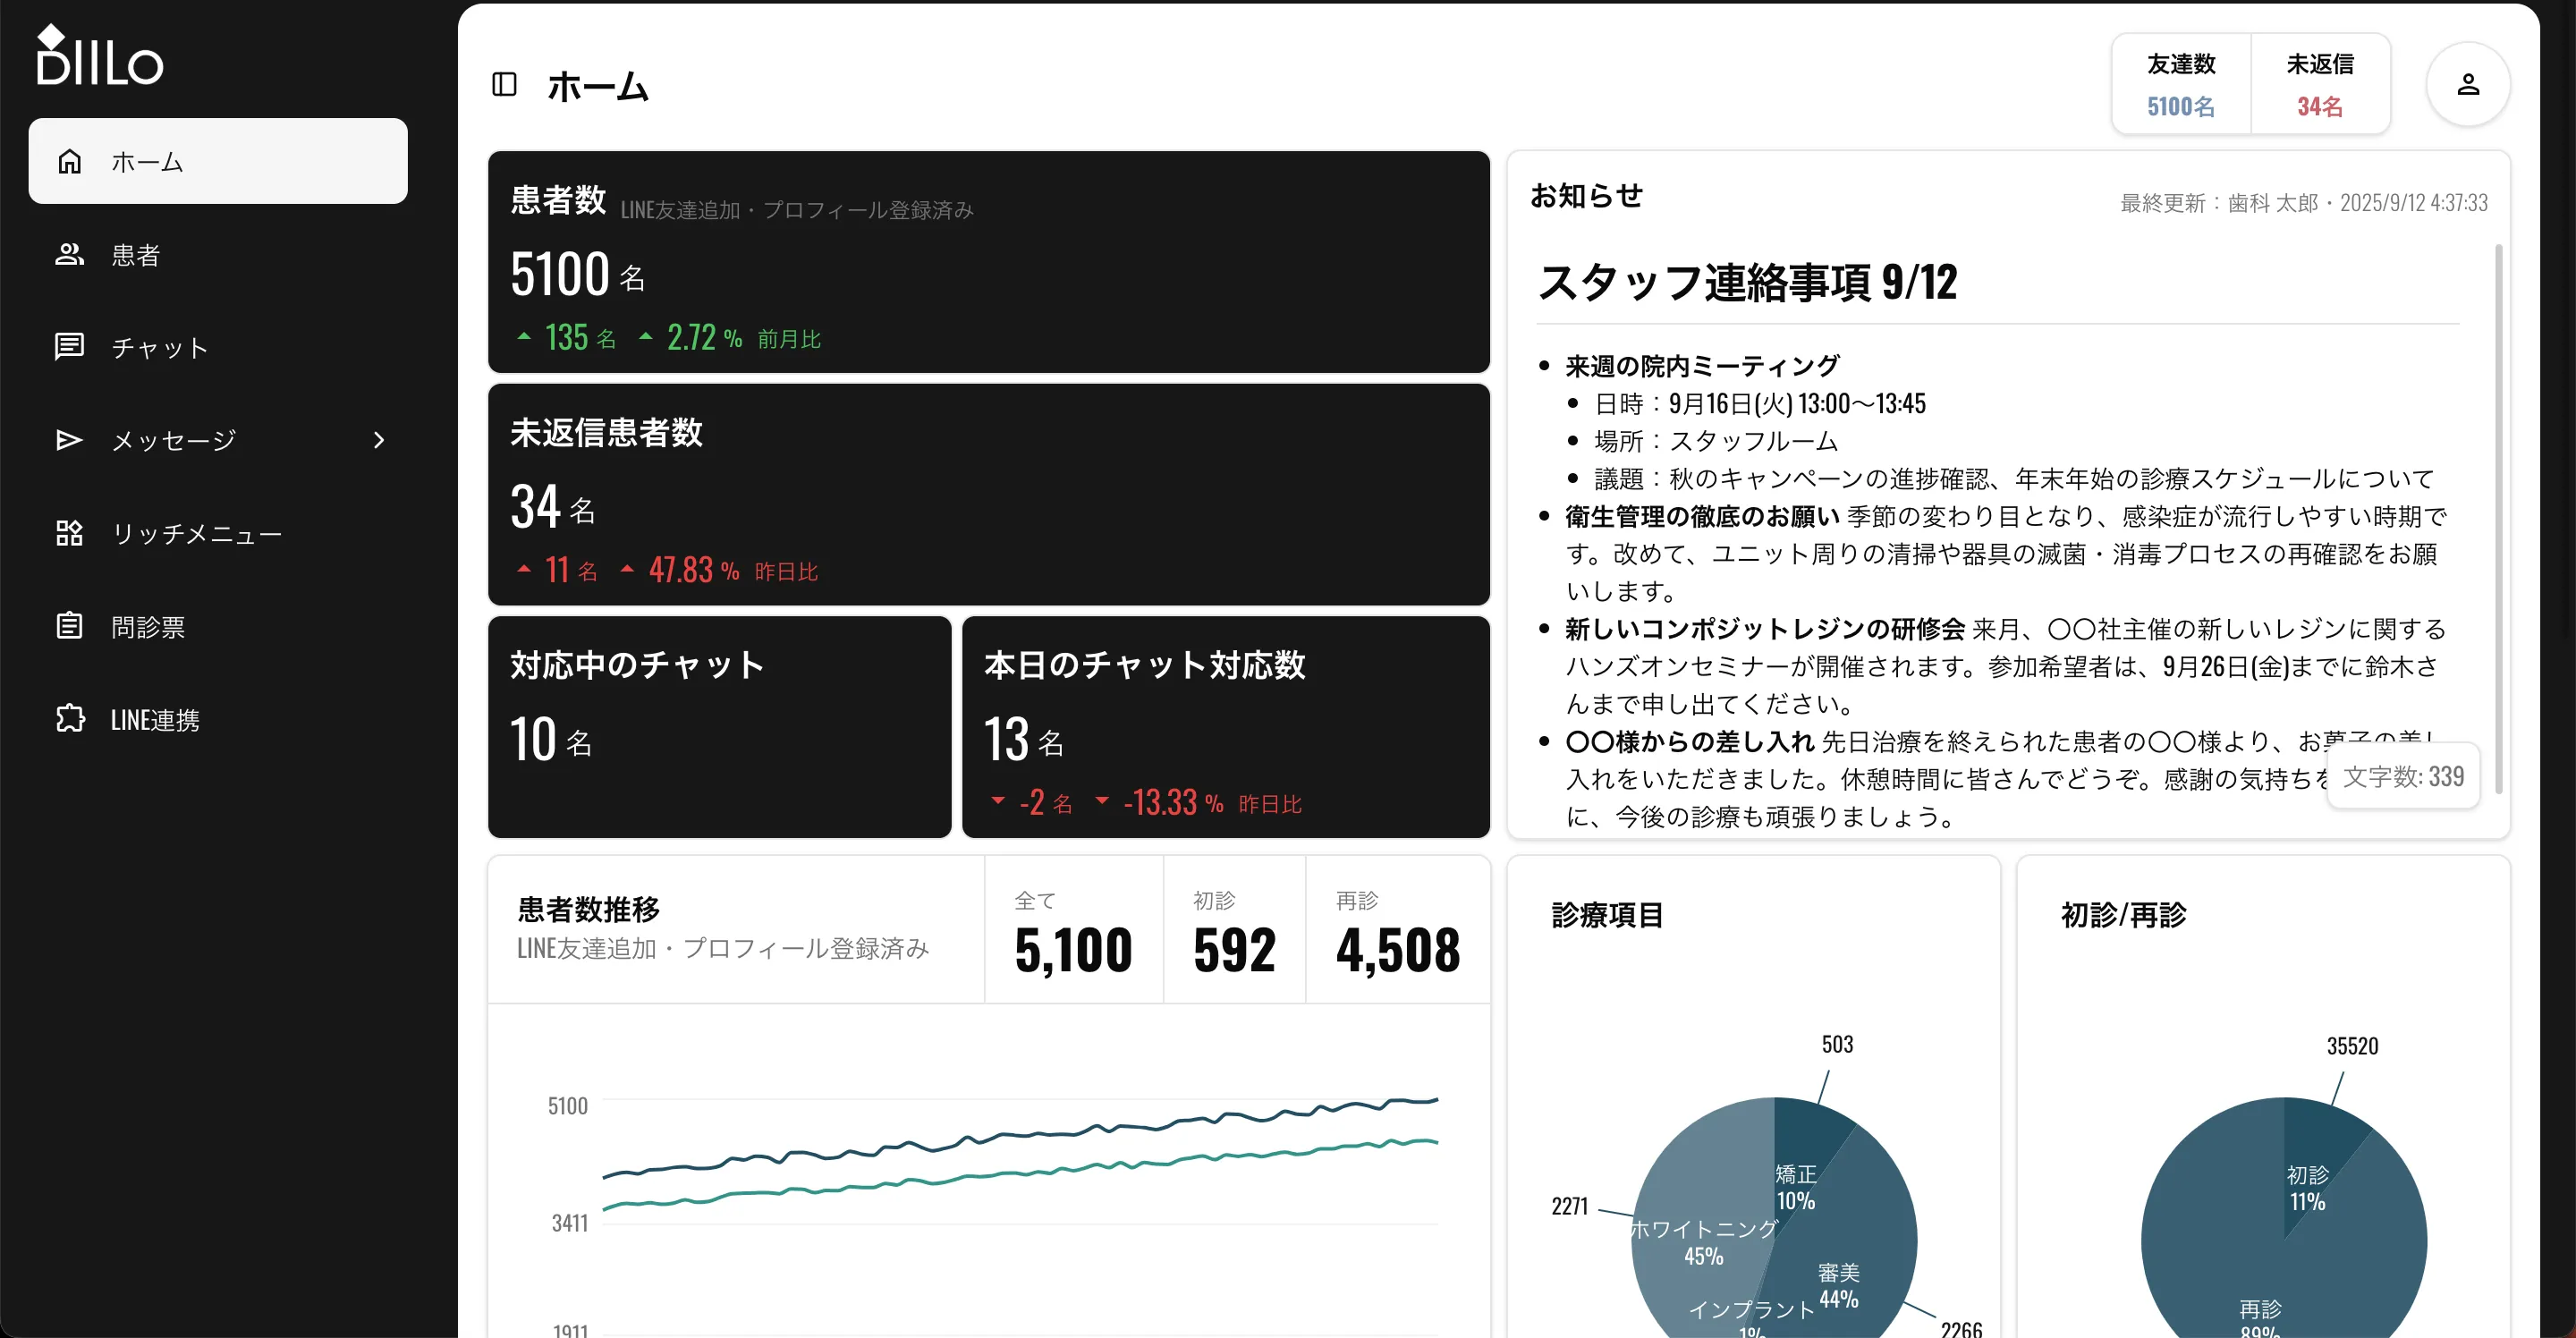Open the お知らせ announcement panel header

1586,196
